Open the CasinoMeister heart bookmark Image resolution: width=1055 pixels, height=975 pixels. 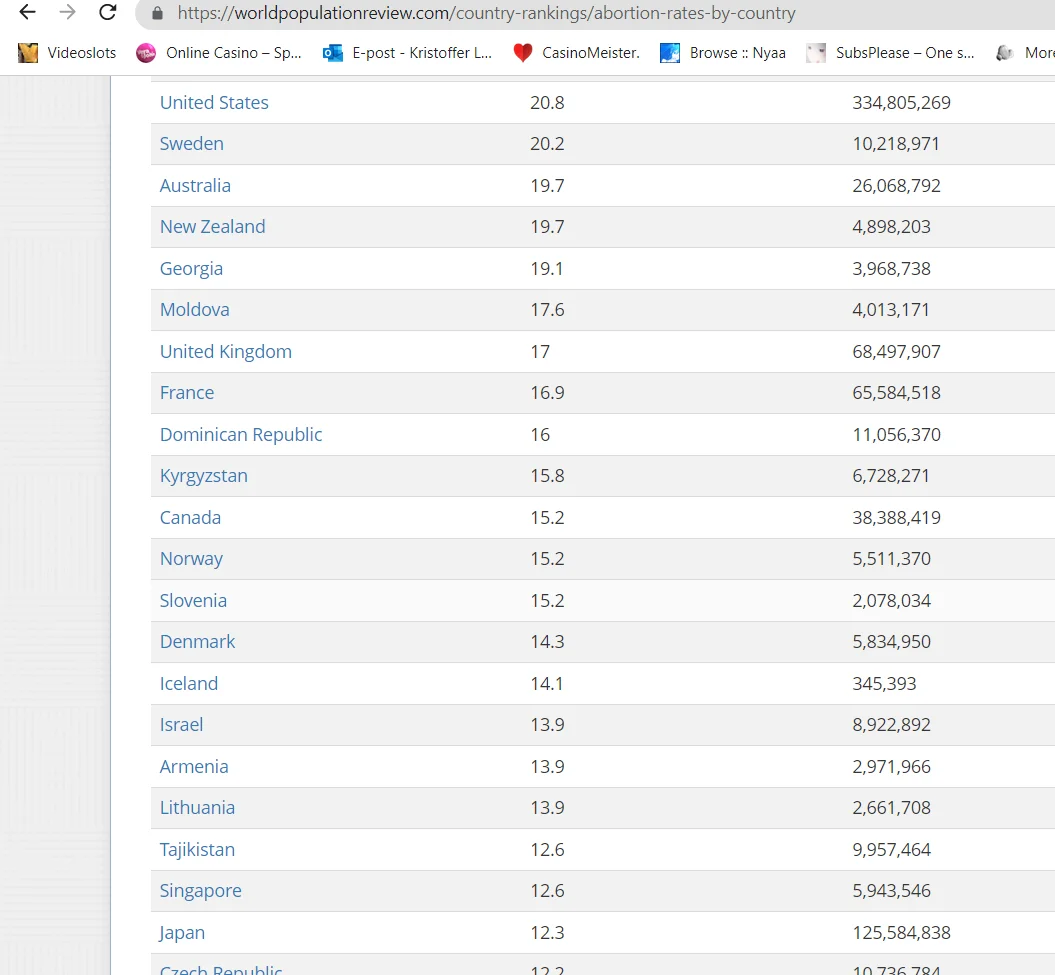click(576, 52)
